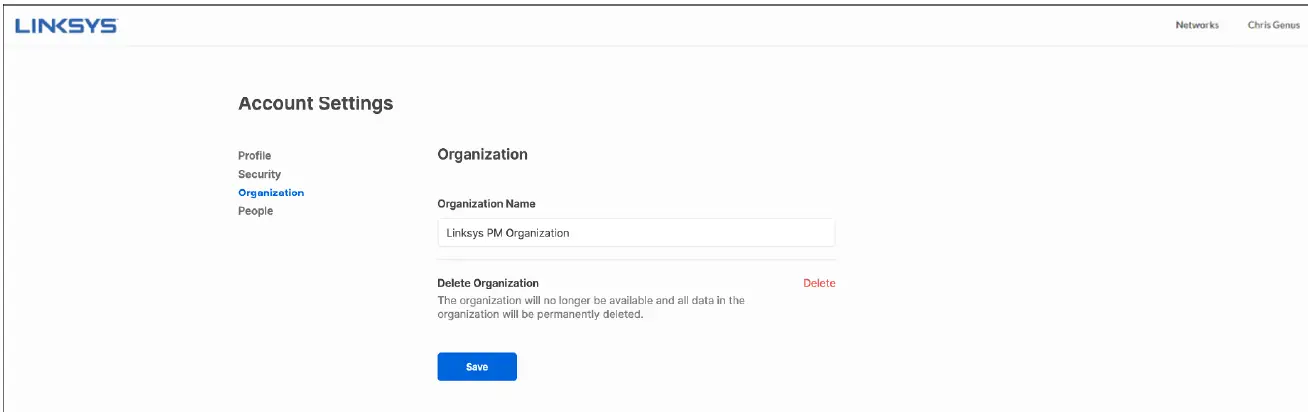The width and height of the screenshot is (1308, 412).
Task: Click the word Linksys inside the name field
Action: click(x=463, y=233)
